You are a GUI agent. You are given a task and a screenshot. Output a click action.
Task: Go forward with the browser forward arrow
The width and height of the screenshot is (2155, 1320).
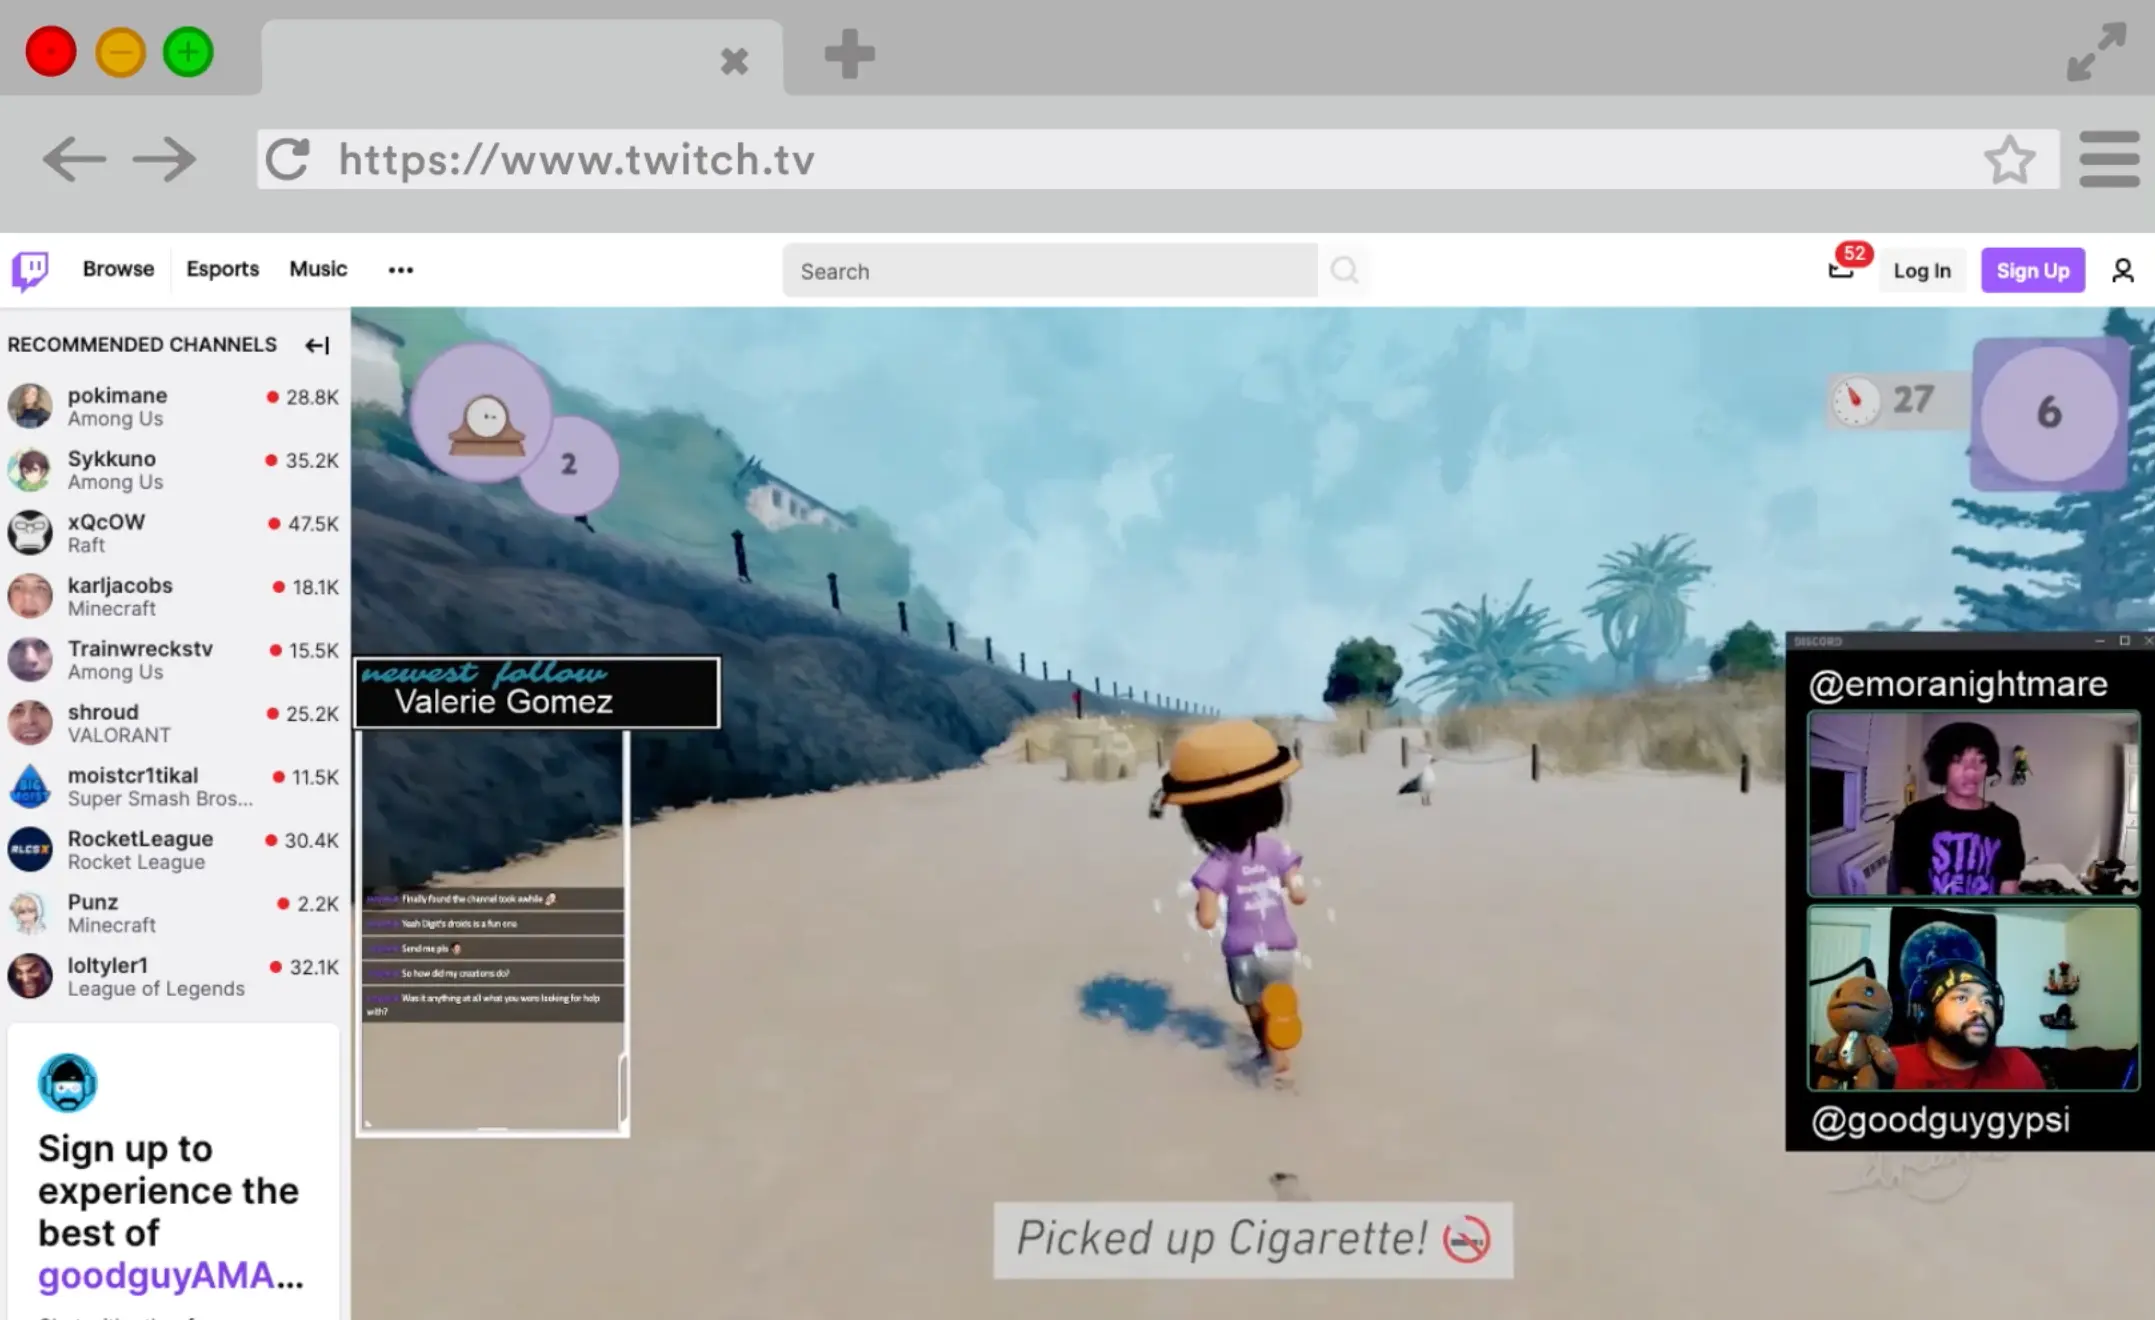(164, 159)
